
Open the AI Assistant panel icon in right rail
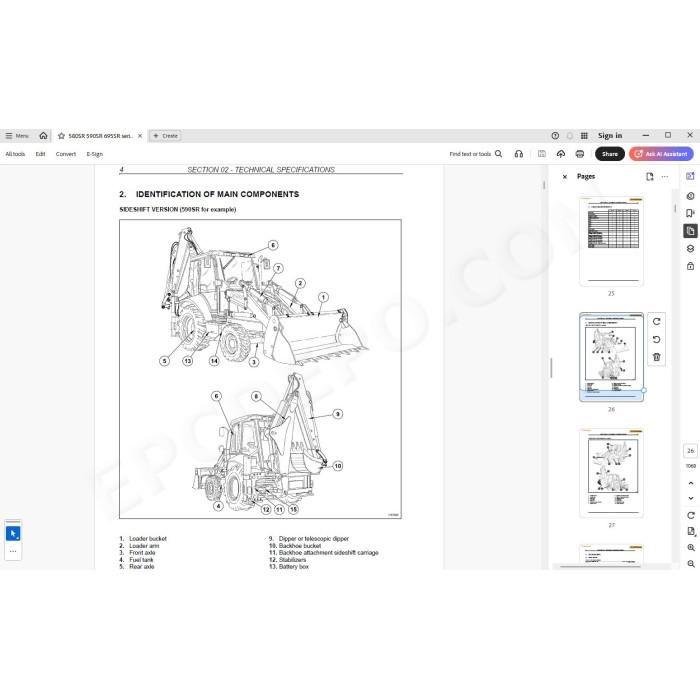pos(690,176)
